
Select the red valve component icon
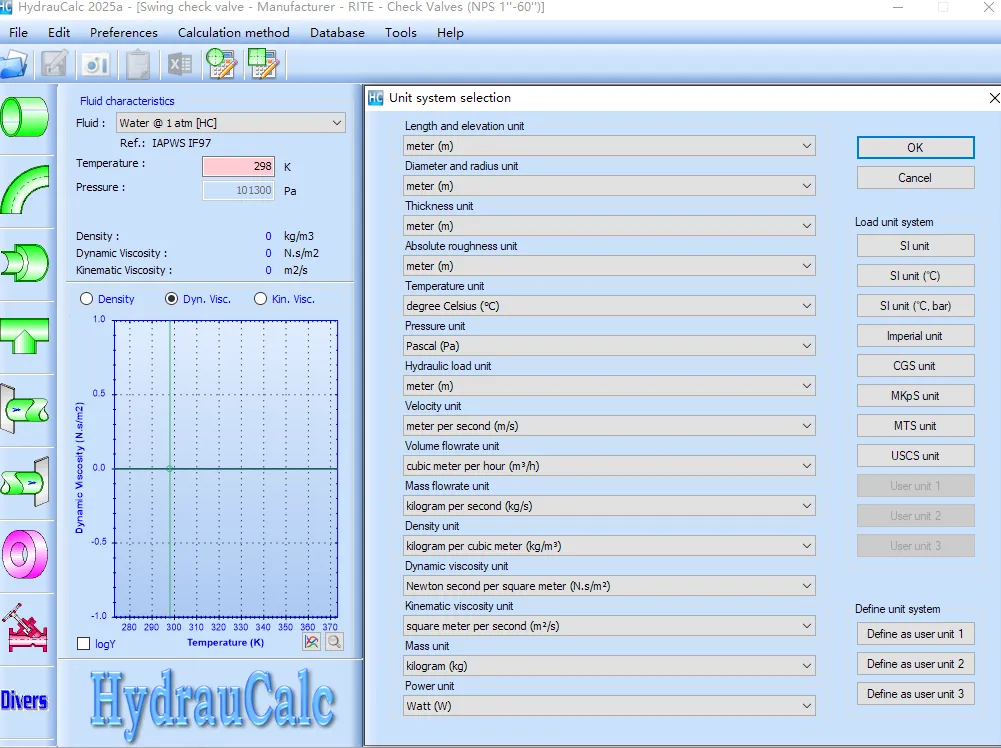tap(24, 628)
